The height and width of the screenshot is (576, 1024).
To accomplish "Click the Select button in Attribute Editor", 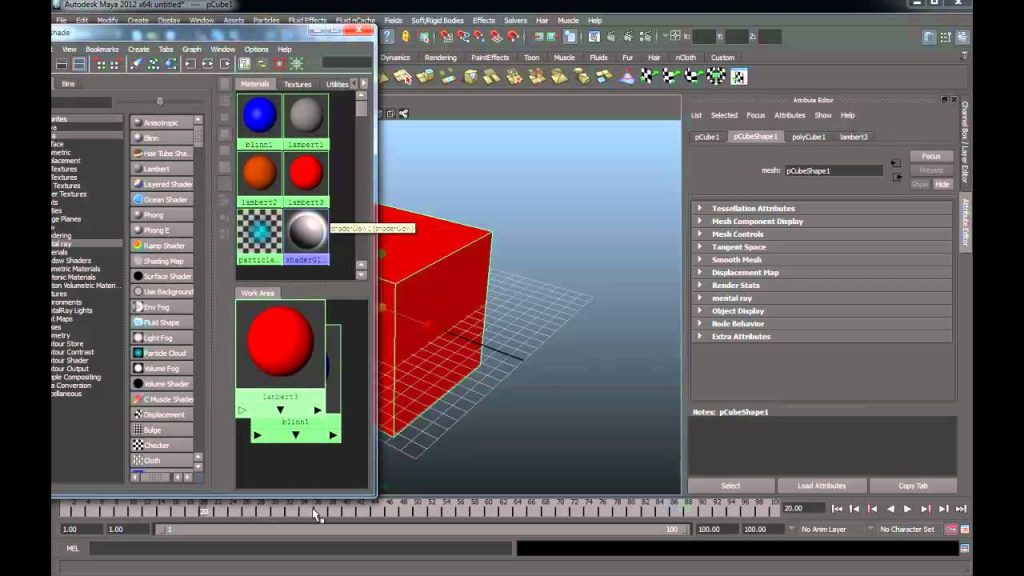I will [x=731, y=486].
